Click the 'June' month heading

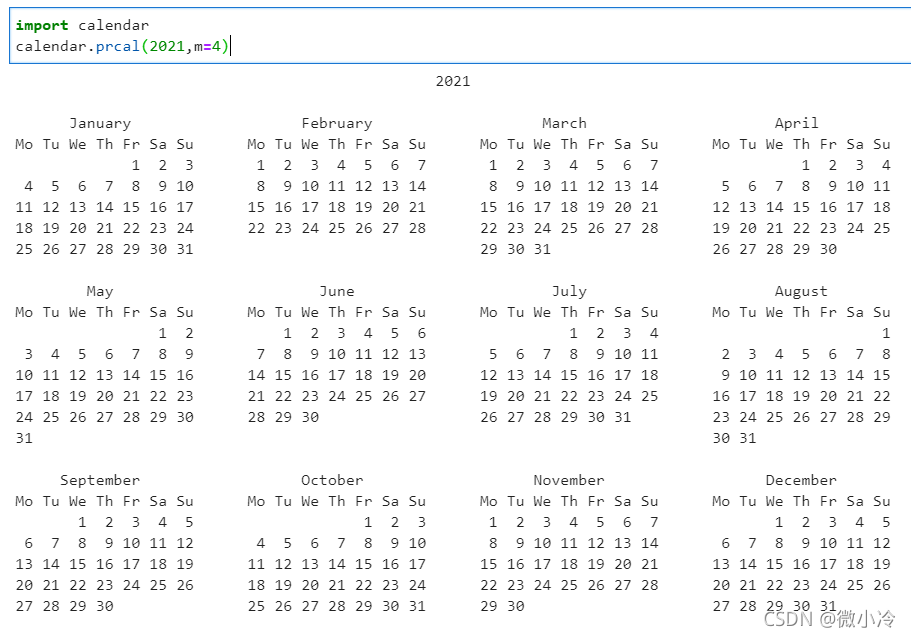point(337,291)
